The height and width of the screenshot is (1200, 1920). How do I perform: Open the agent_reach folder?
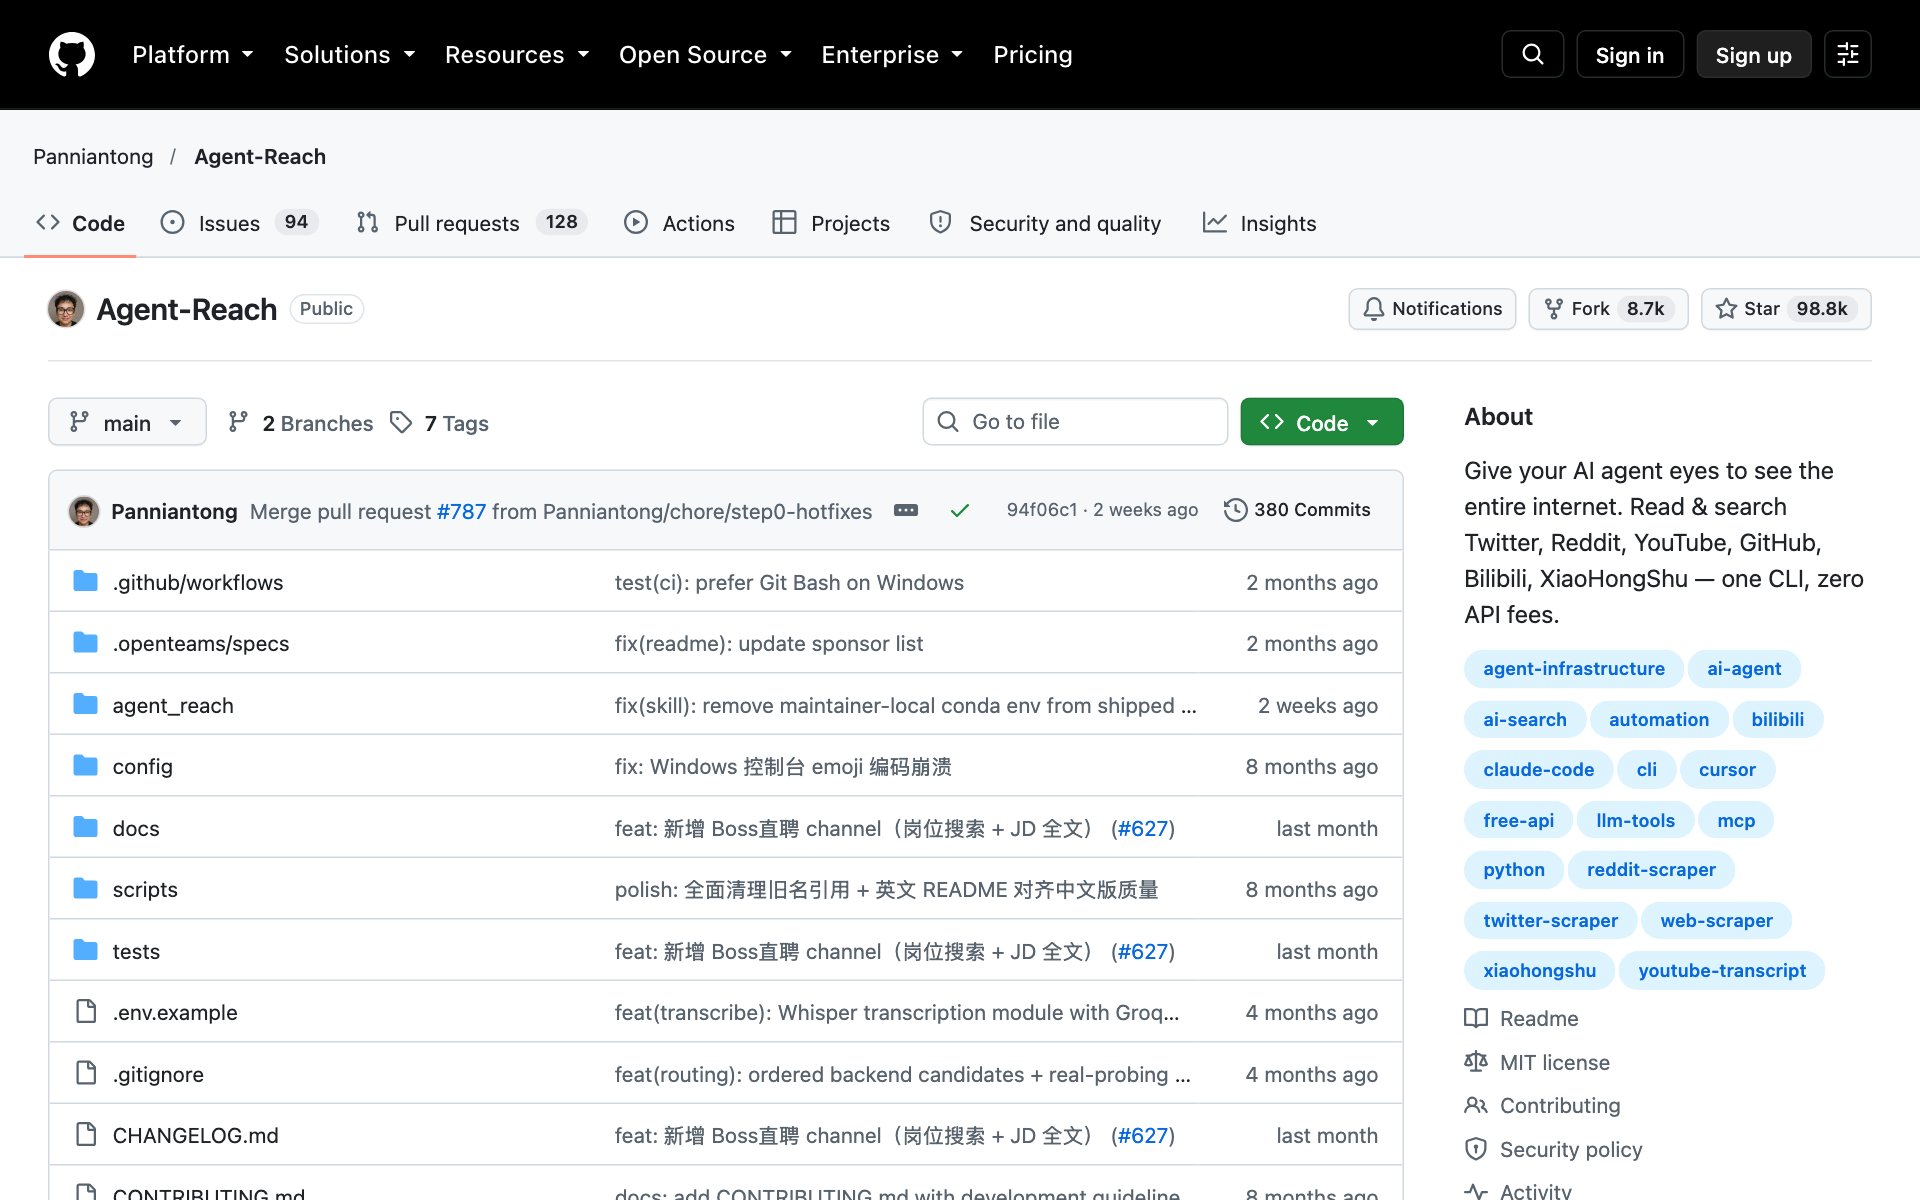173,705
